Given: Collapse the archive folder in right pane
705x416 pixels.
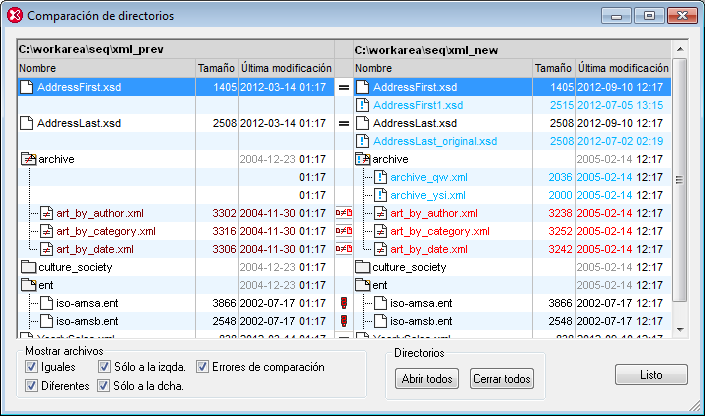Looking at the screenshot, I should pos(362,159).
